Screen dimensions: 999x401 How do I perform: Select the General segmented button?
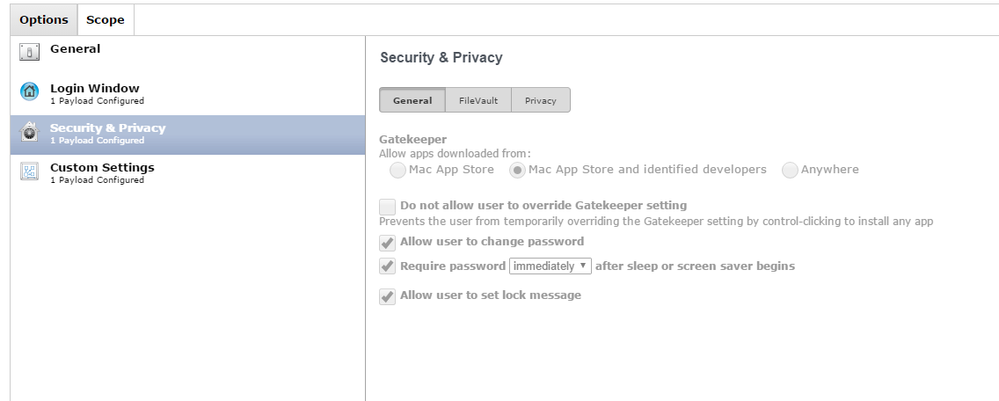click(412, 100)
